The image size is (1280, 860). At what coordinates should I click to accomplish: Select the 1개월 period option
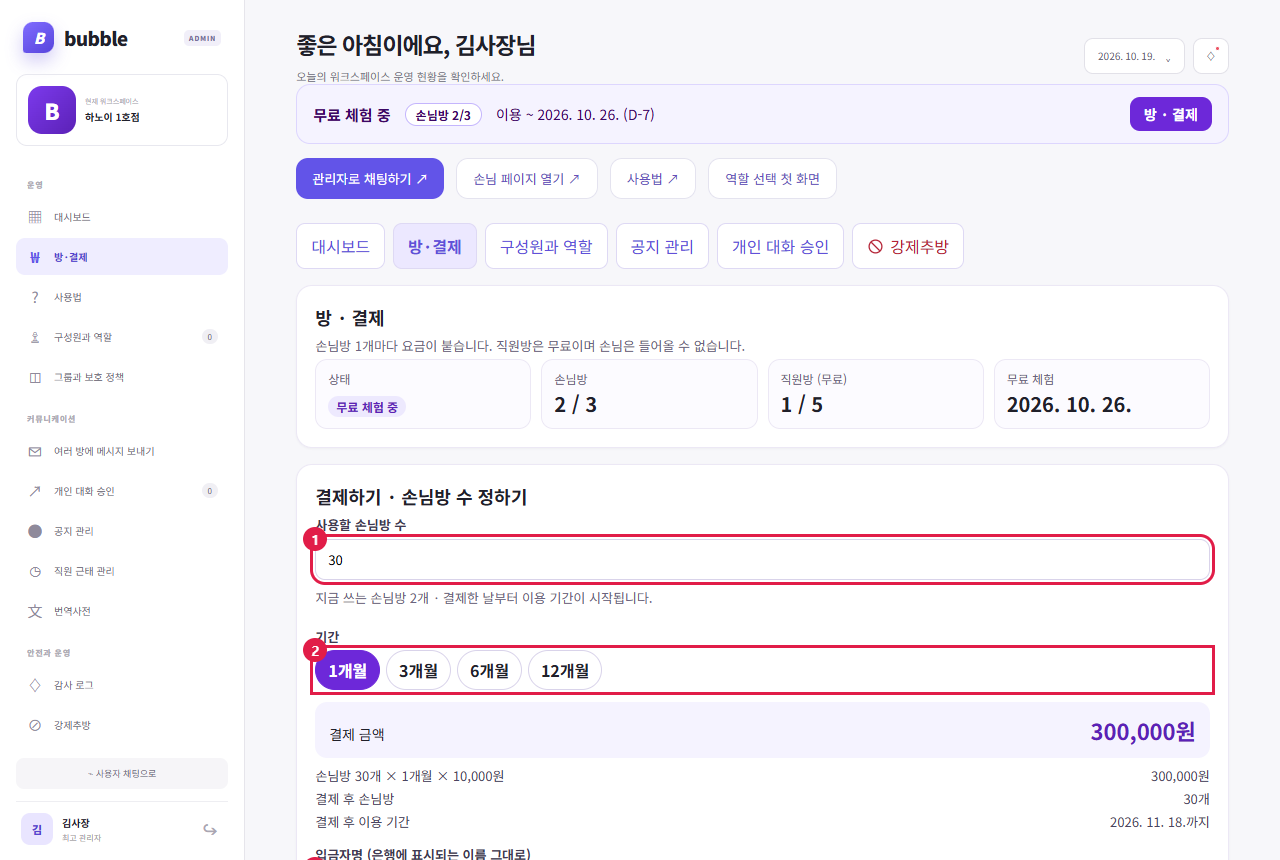(348, 670)
